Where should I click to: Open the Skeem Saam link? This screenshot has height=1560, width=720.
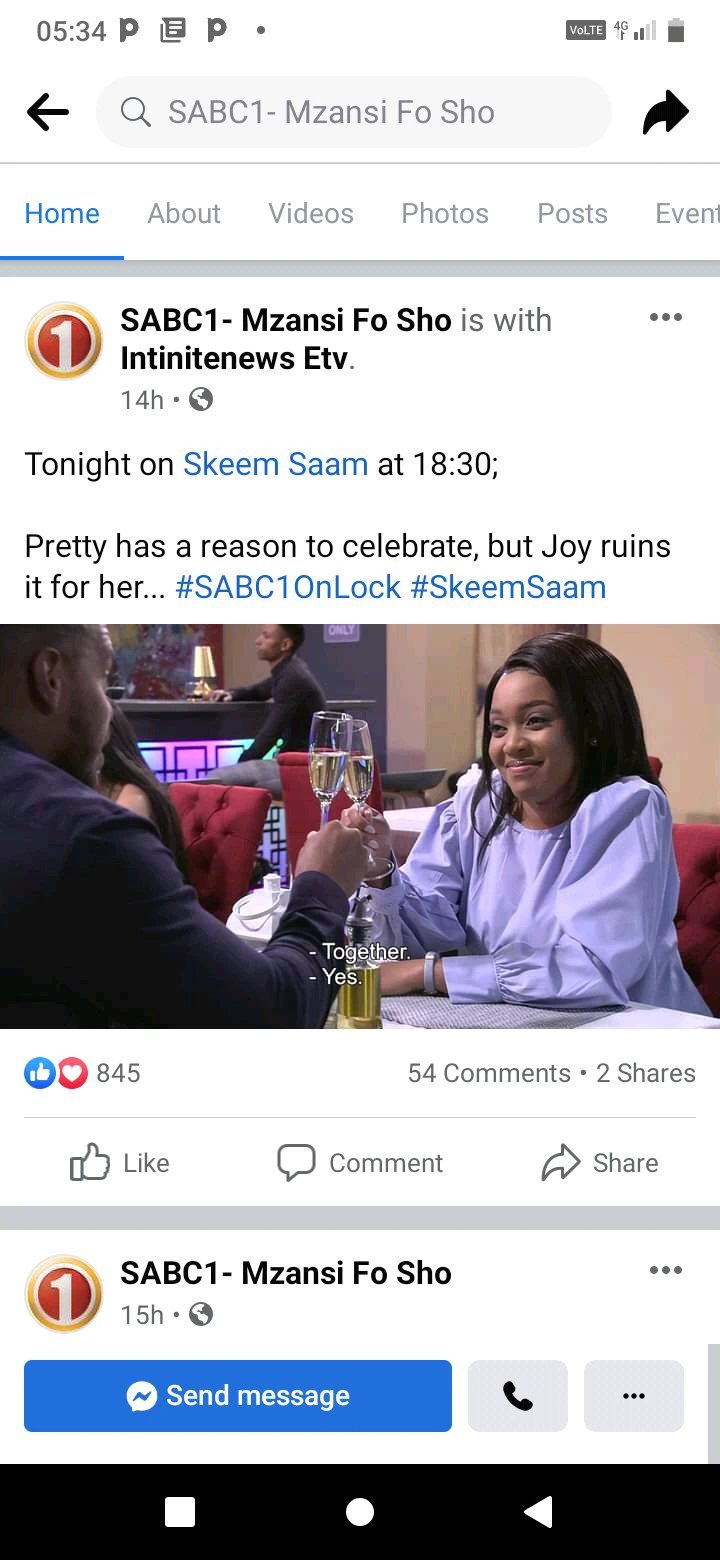(276, 464)
